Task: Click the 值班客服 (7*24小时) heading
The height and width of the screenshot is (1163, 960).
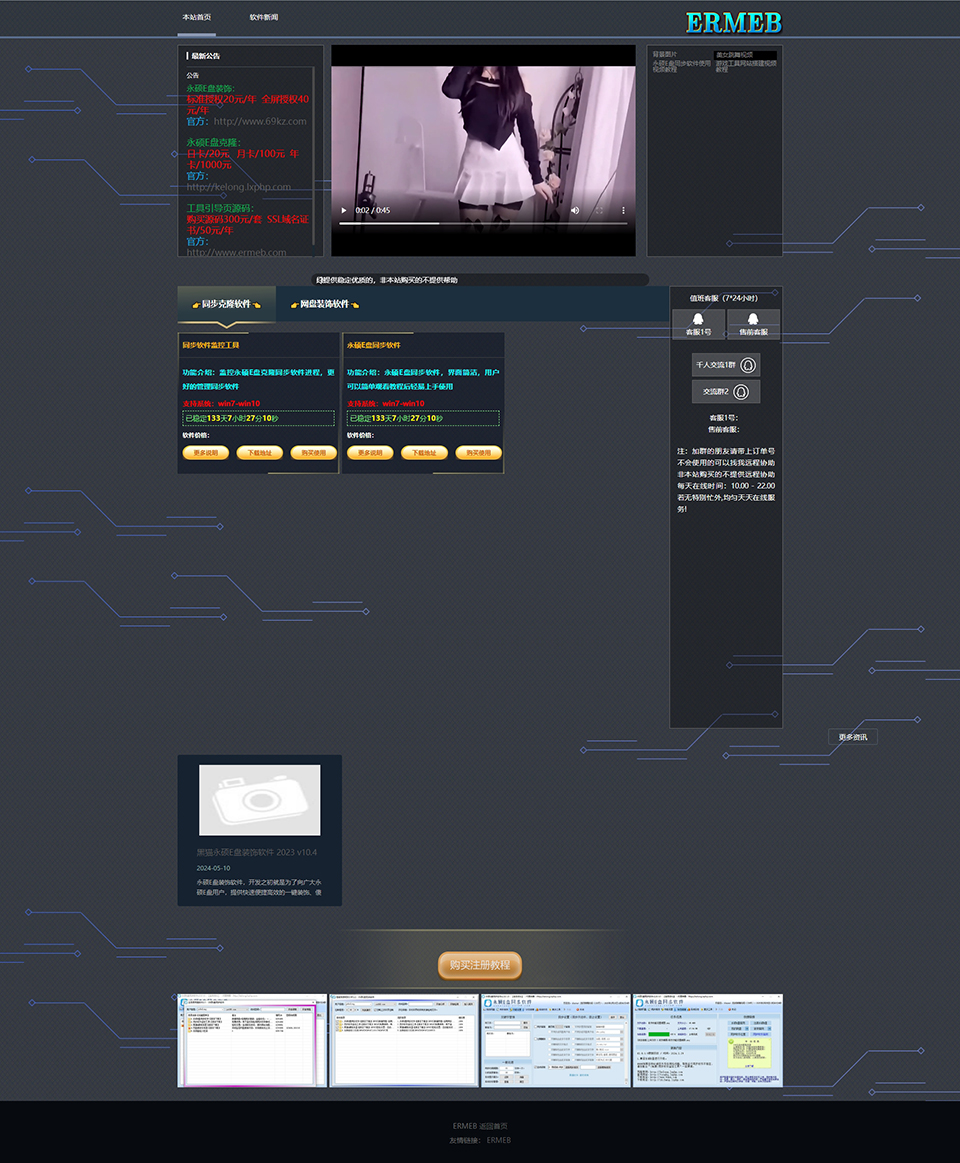Action: click(x=723, y=298)
